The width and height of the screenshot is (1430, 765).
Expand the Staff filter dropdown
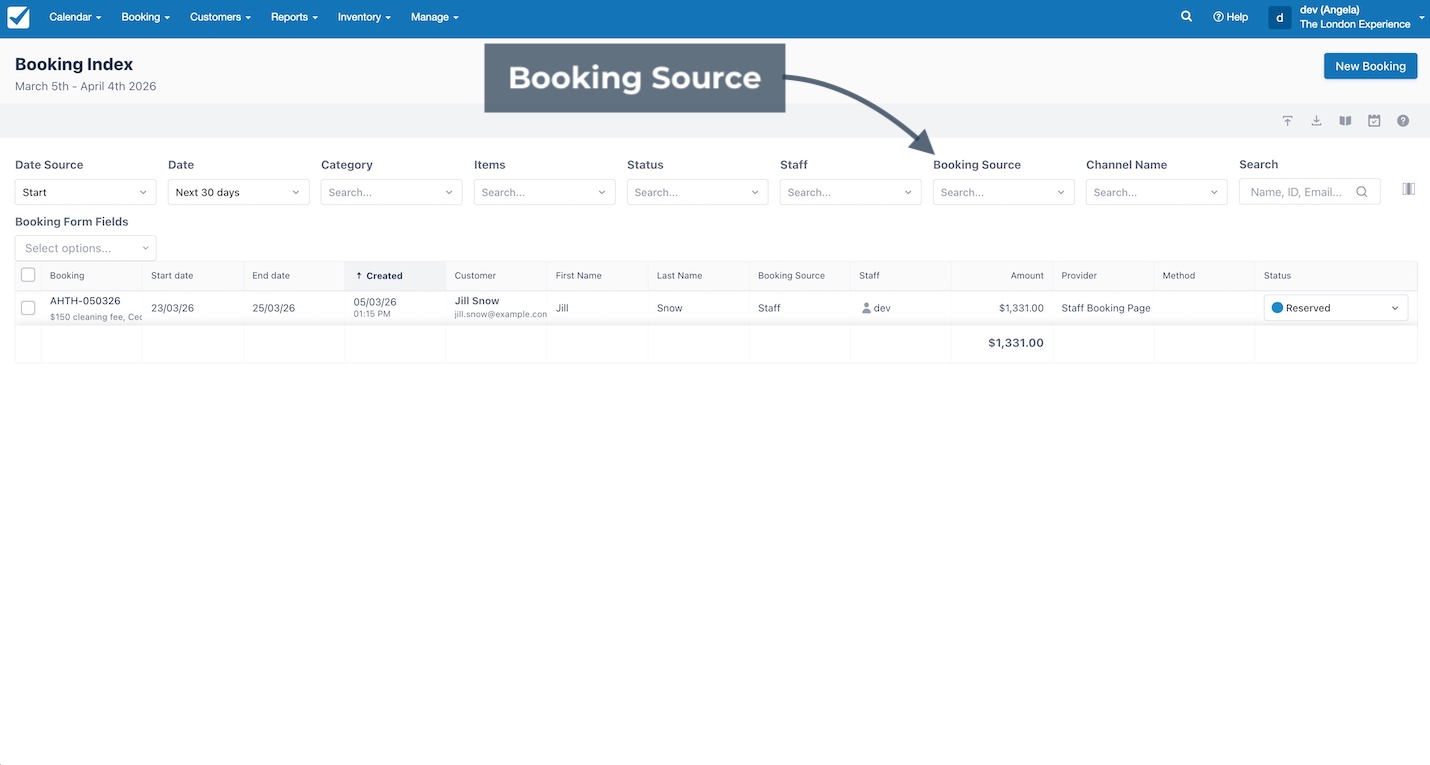(x=850, y=192)
